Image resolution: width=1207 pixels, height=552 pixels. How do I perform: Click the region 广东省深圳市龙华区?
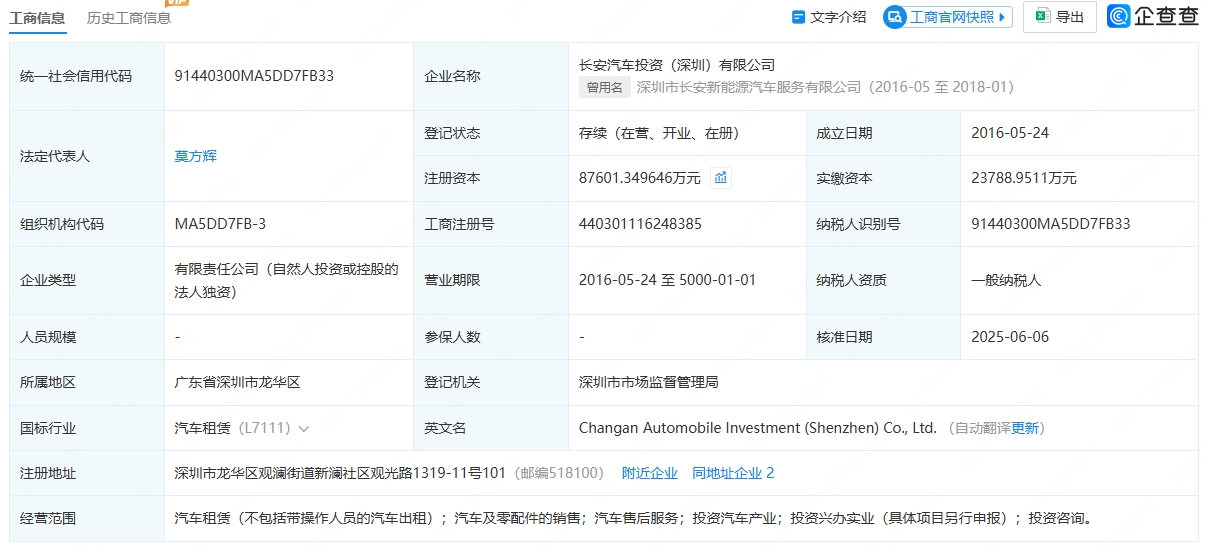tap(238, 382)
